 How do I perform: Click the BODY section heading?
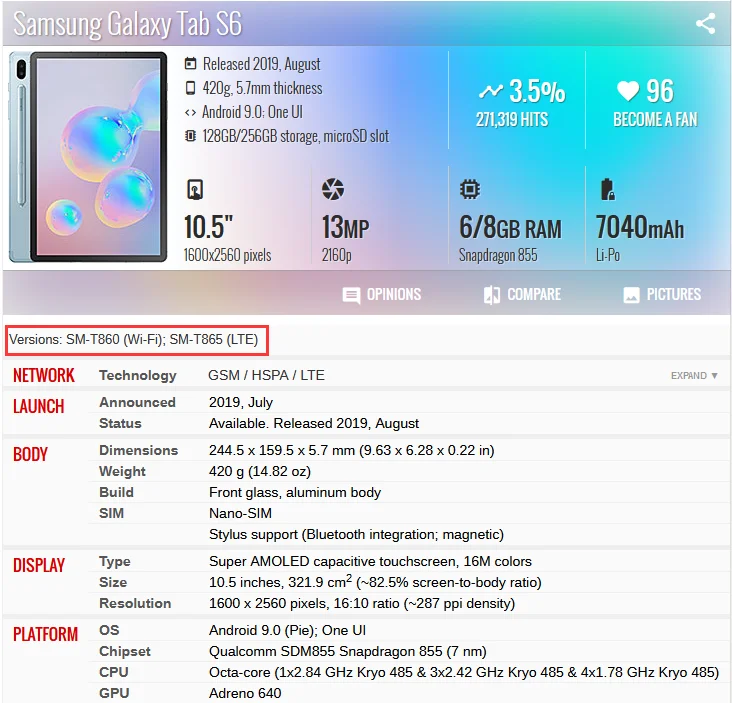[30, 454]
